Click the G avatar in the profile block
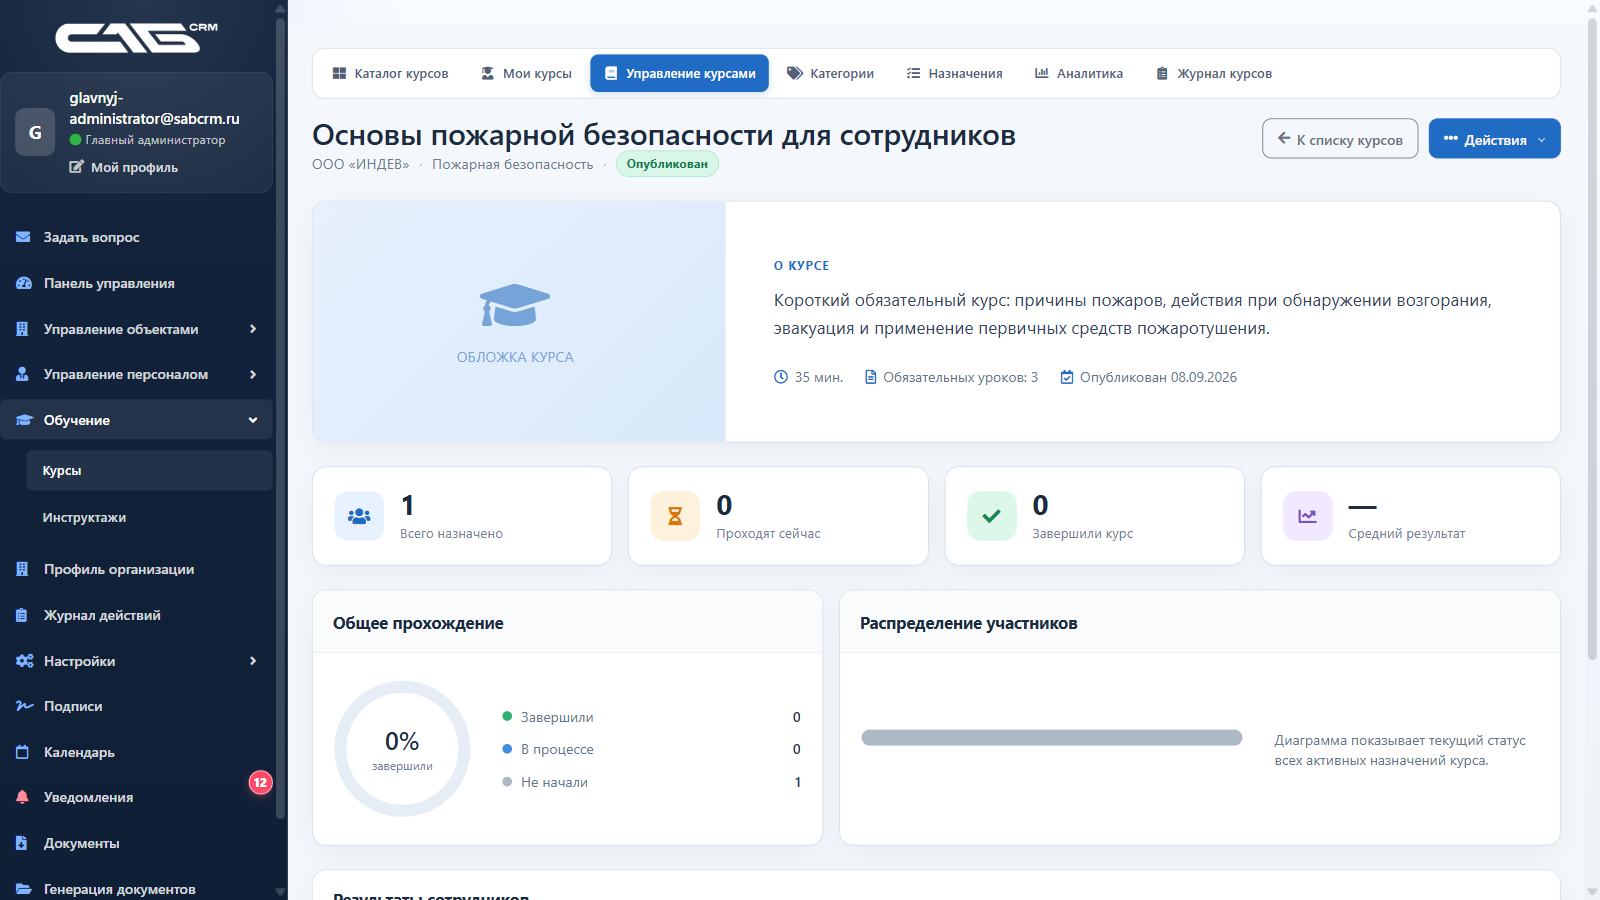This screenshot has height=900, width=1600. [35, 132]
